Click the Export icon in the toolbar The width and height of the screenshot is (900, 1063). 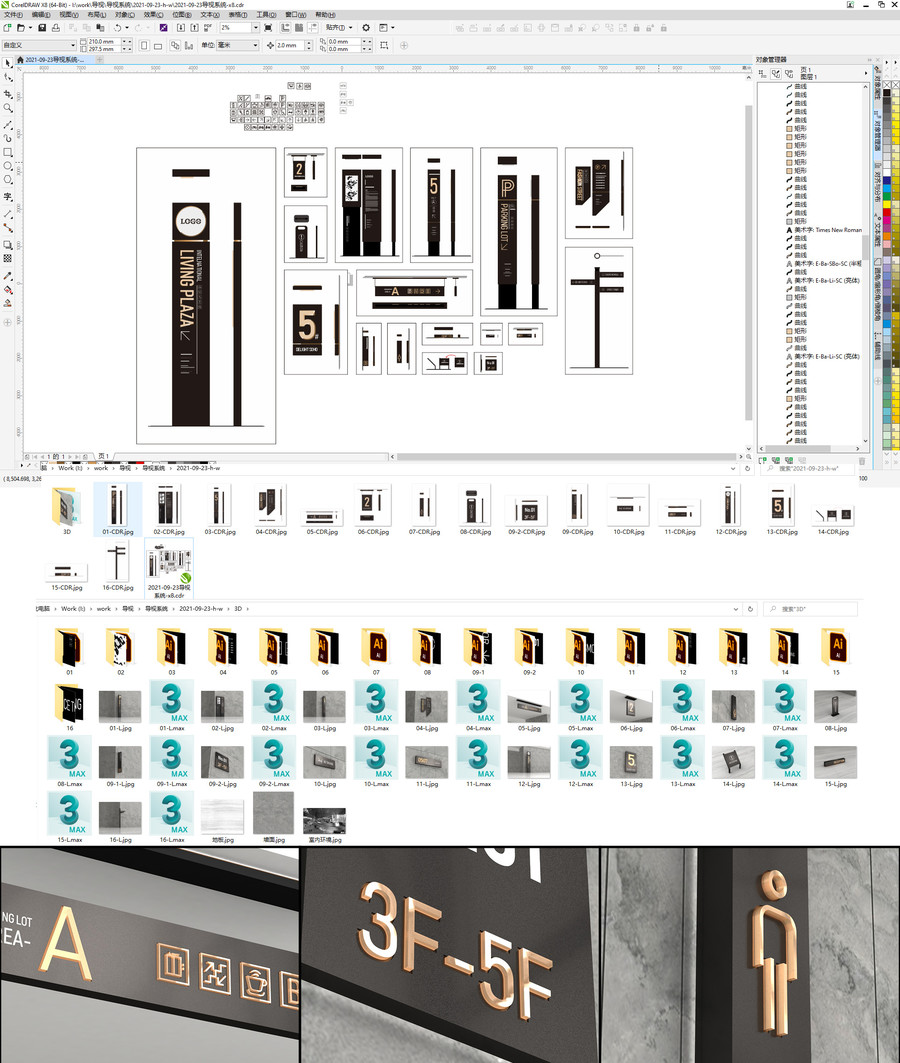pos(195,28)
